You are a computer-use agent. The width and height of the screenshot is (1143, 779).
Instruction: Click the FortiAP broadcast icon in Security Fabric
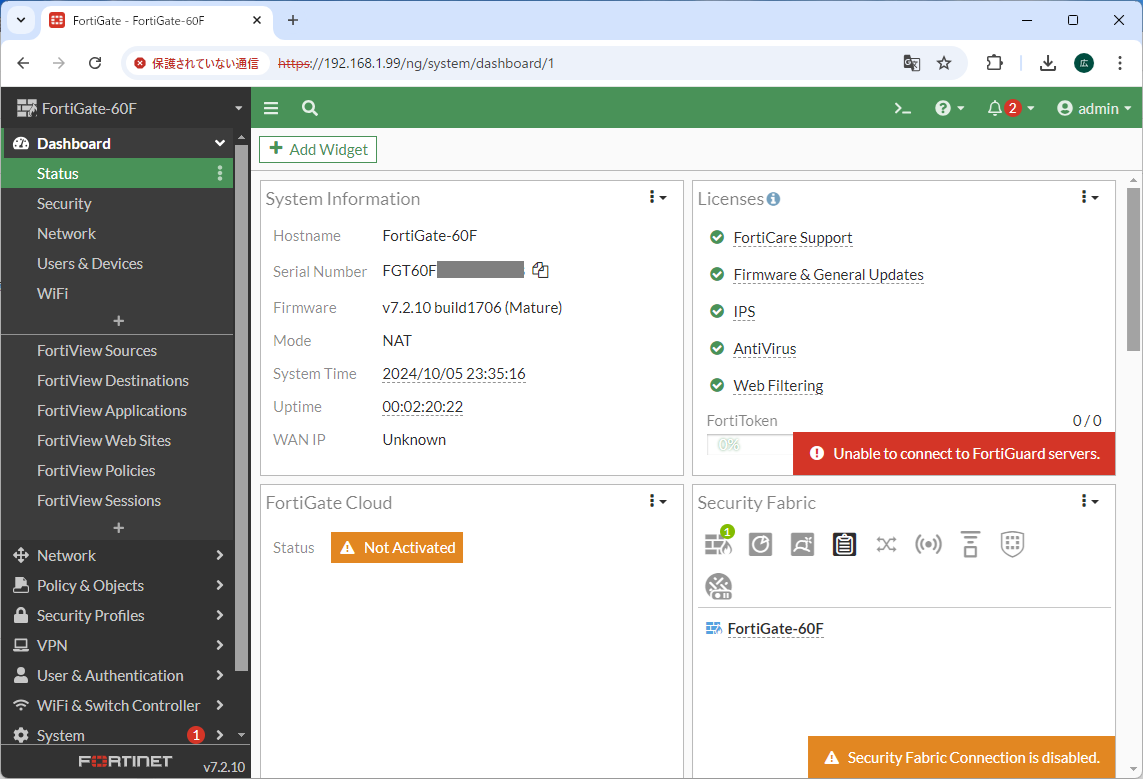click(928, 544)
